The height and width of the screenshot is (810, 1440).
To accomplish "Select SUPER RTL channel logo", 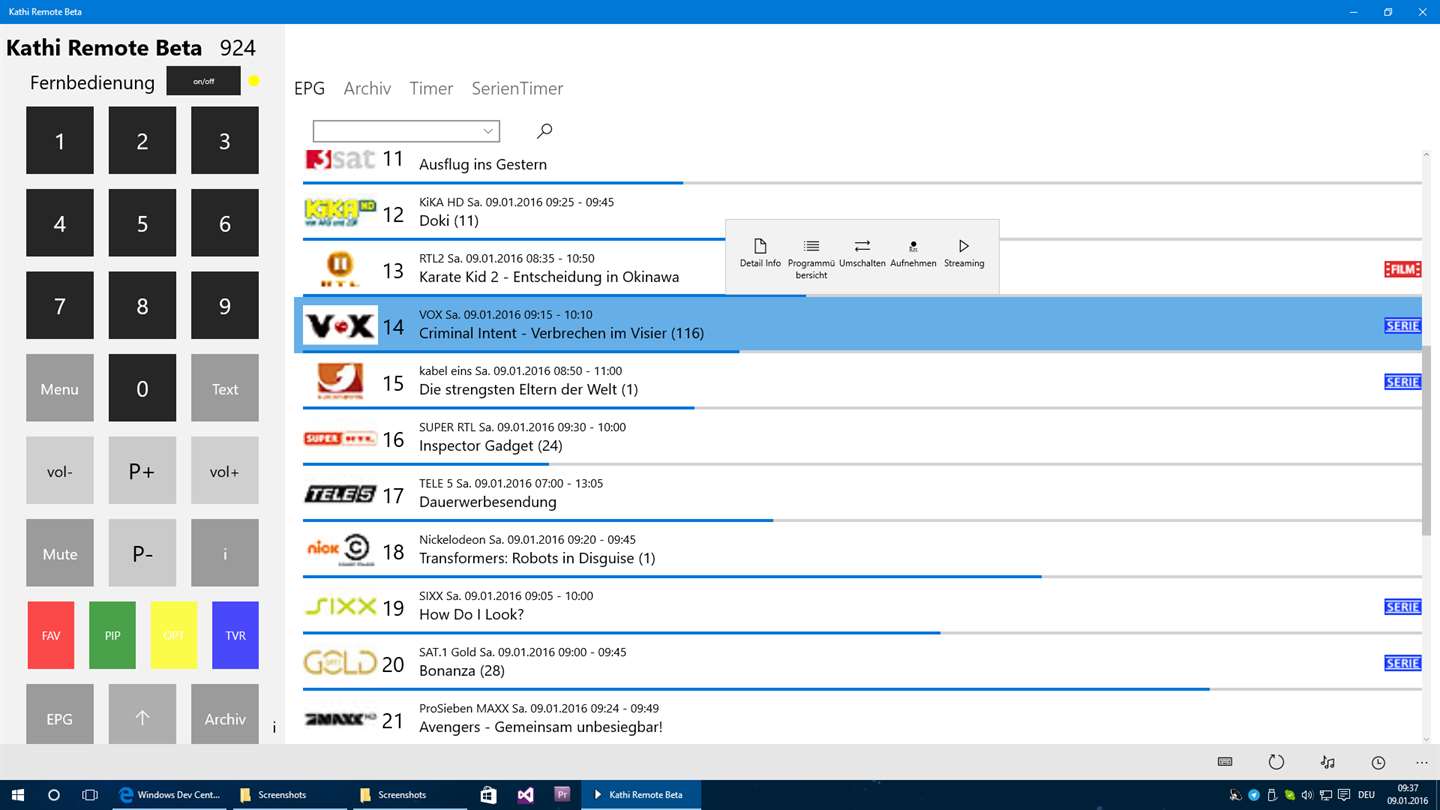I will pyautogui.click(x=340, y=438).
